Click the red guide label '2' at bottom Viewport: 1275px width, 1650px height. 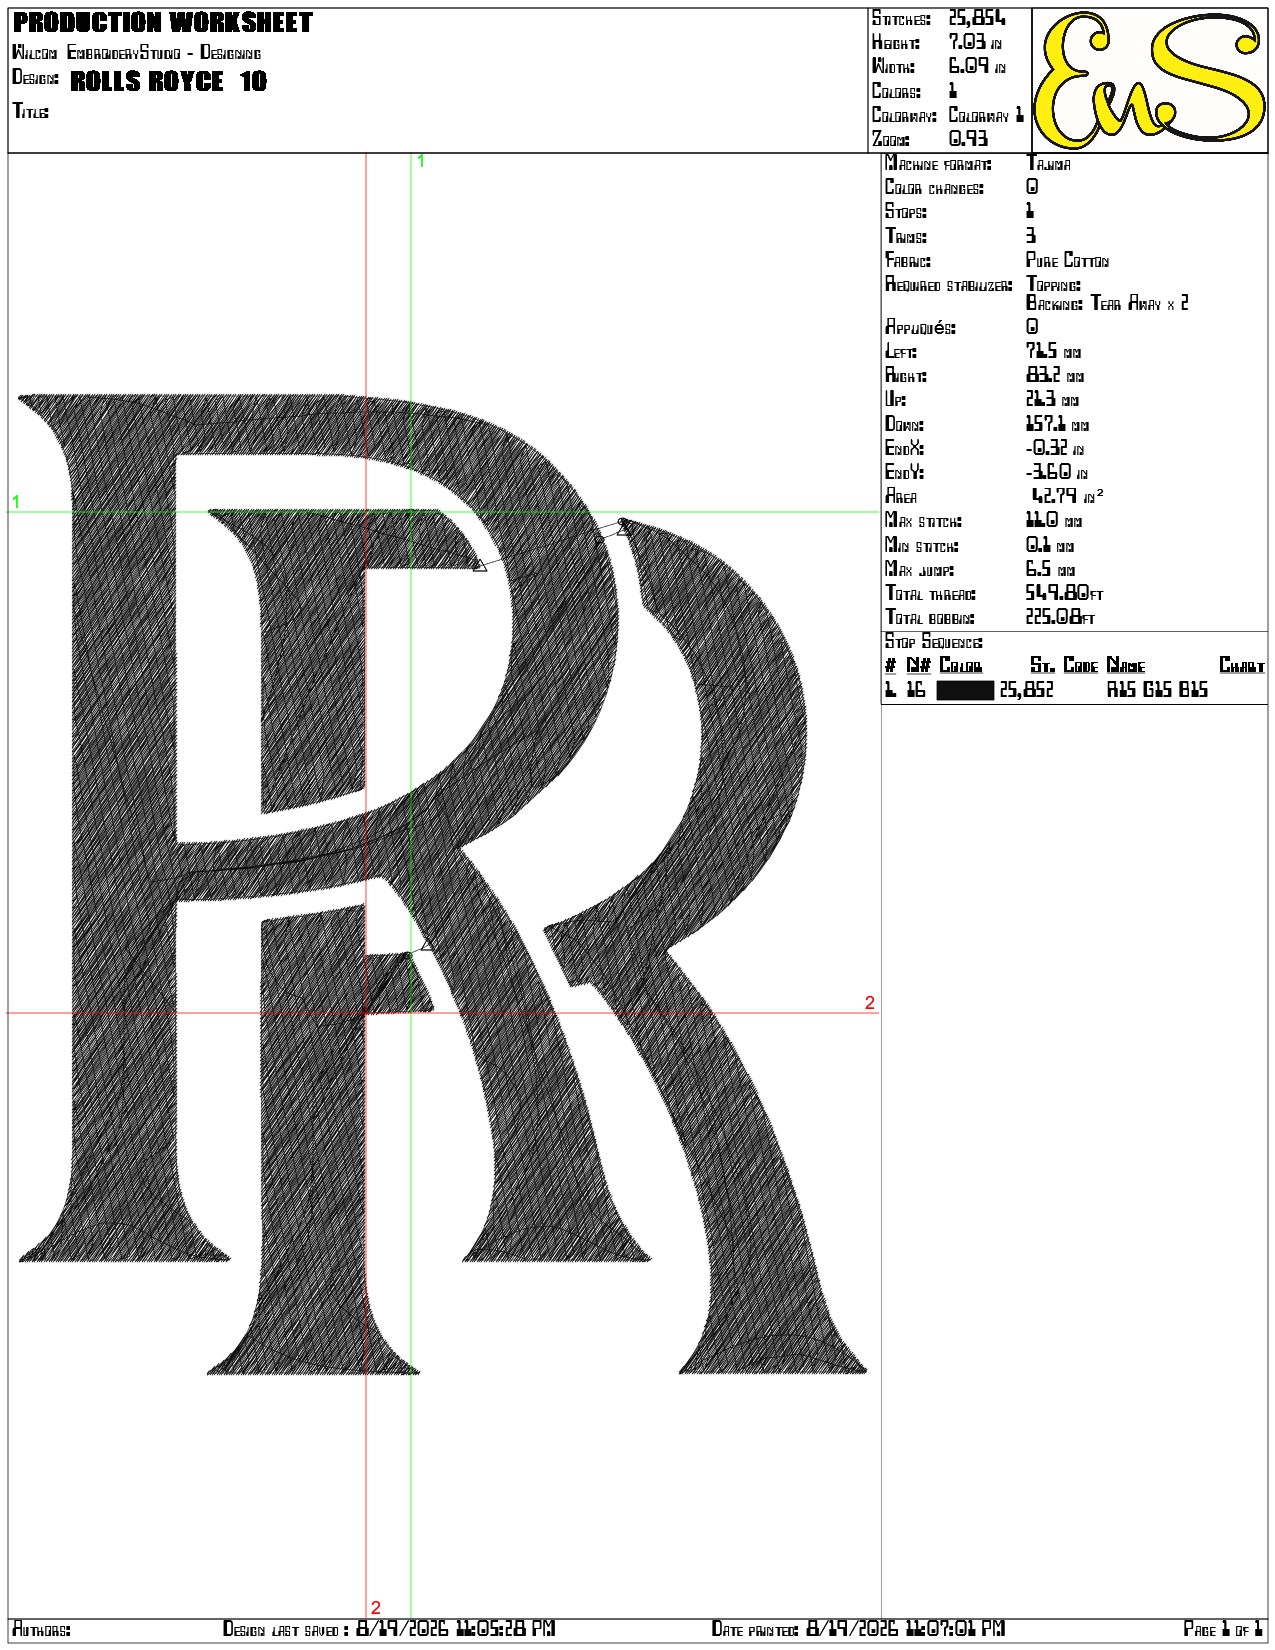(x=376, y=1608)
